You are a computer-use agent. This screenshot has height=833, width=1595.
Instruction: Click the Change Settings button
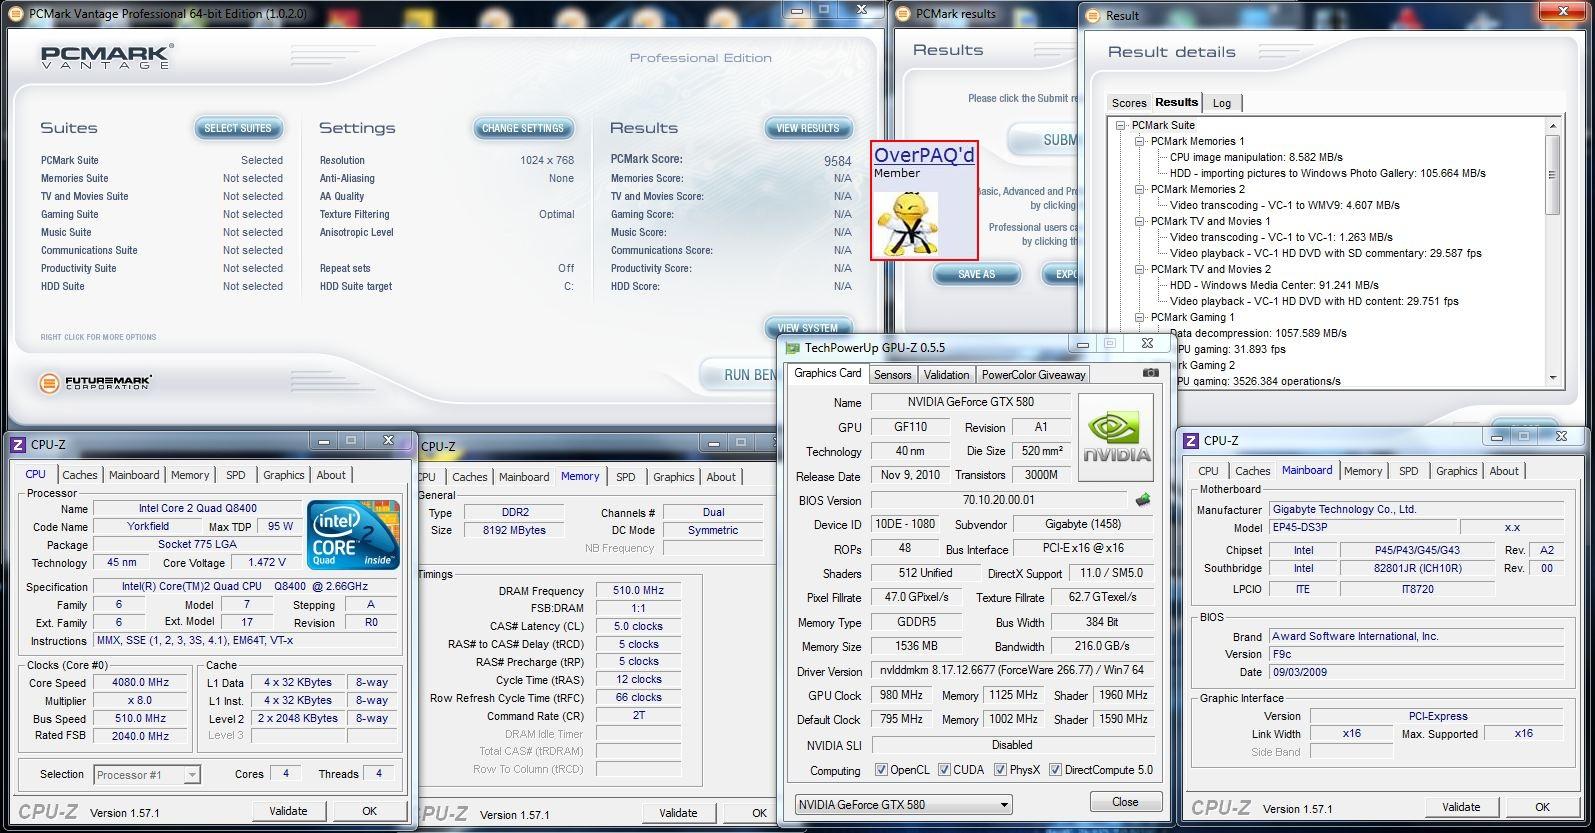[523, 128]
